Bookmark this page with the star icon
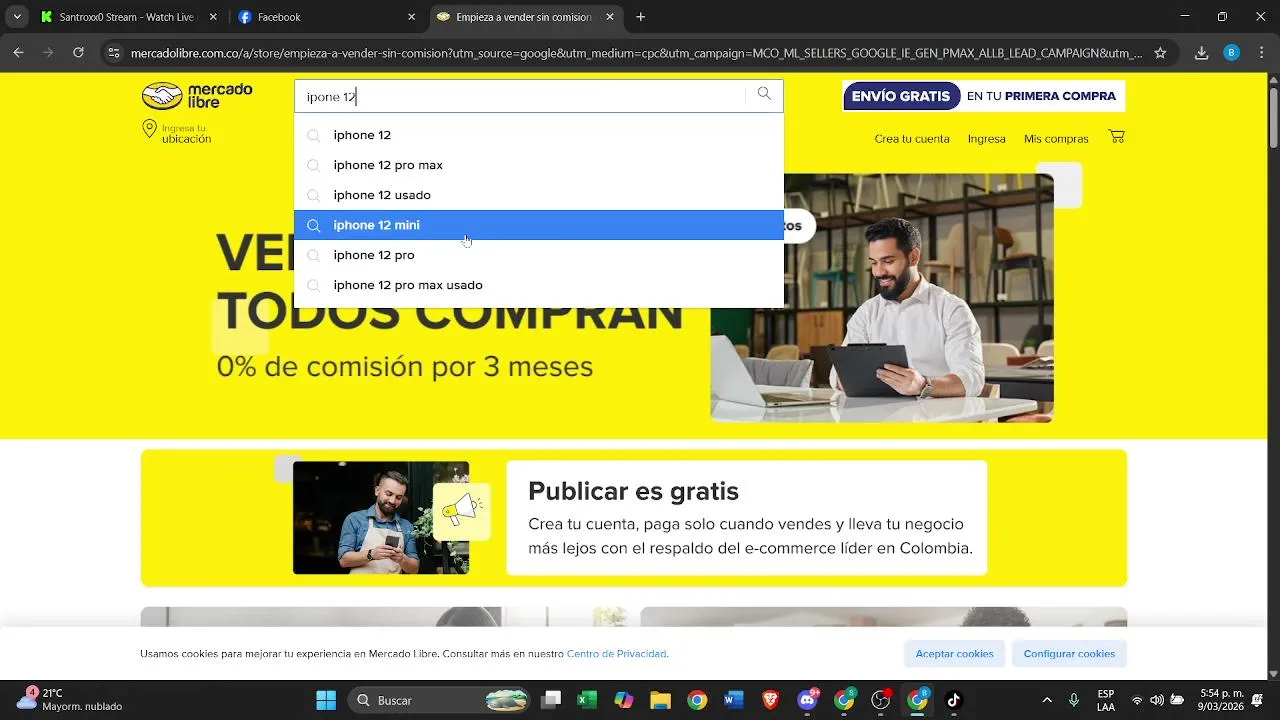Image resolution: width=1280 pixels, height=720 pixels. click(1160, 53)
